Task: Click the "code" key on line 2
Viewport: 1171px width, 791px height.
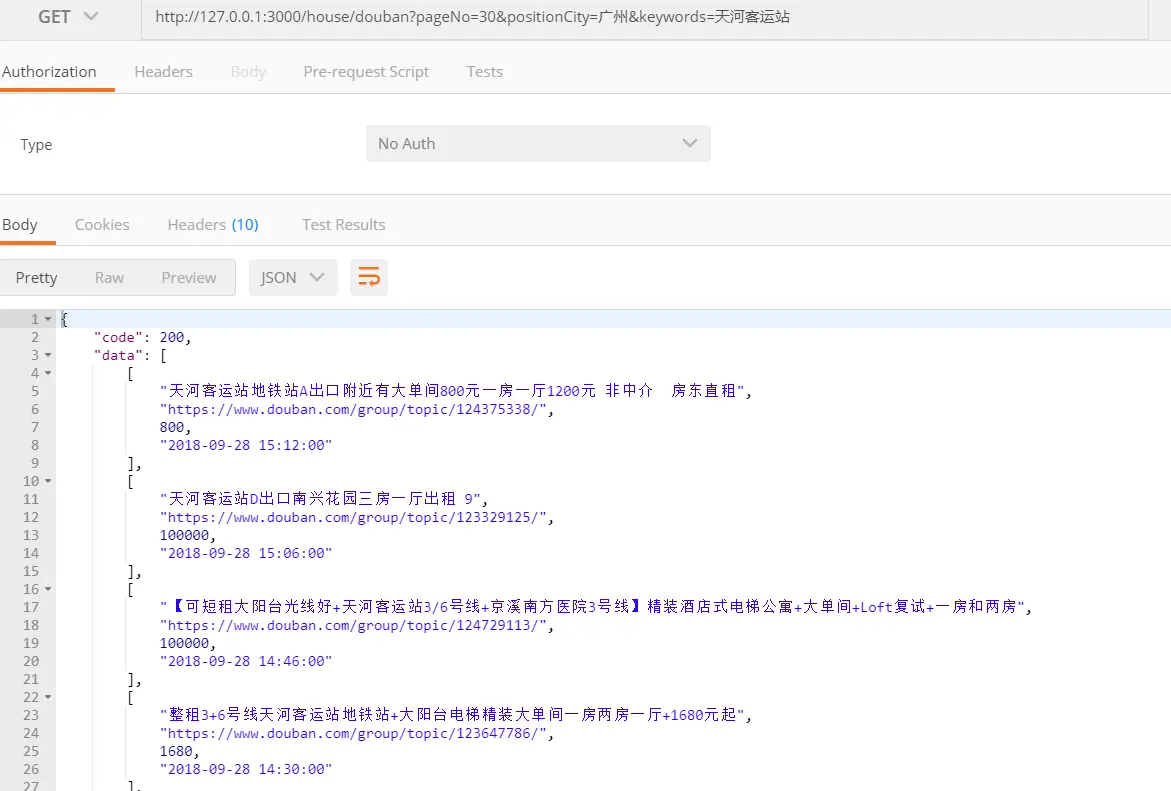Action: click(x=118, y=338)
